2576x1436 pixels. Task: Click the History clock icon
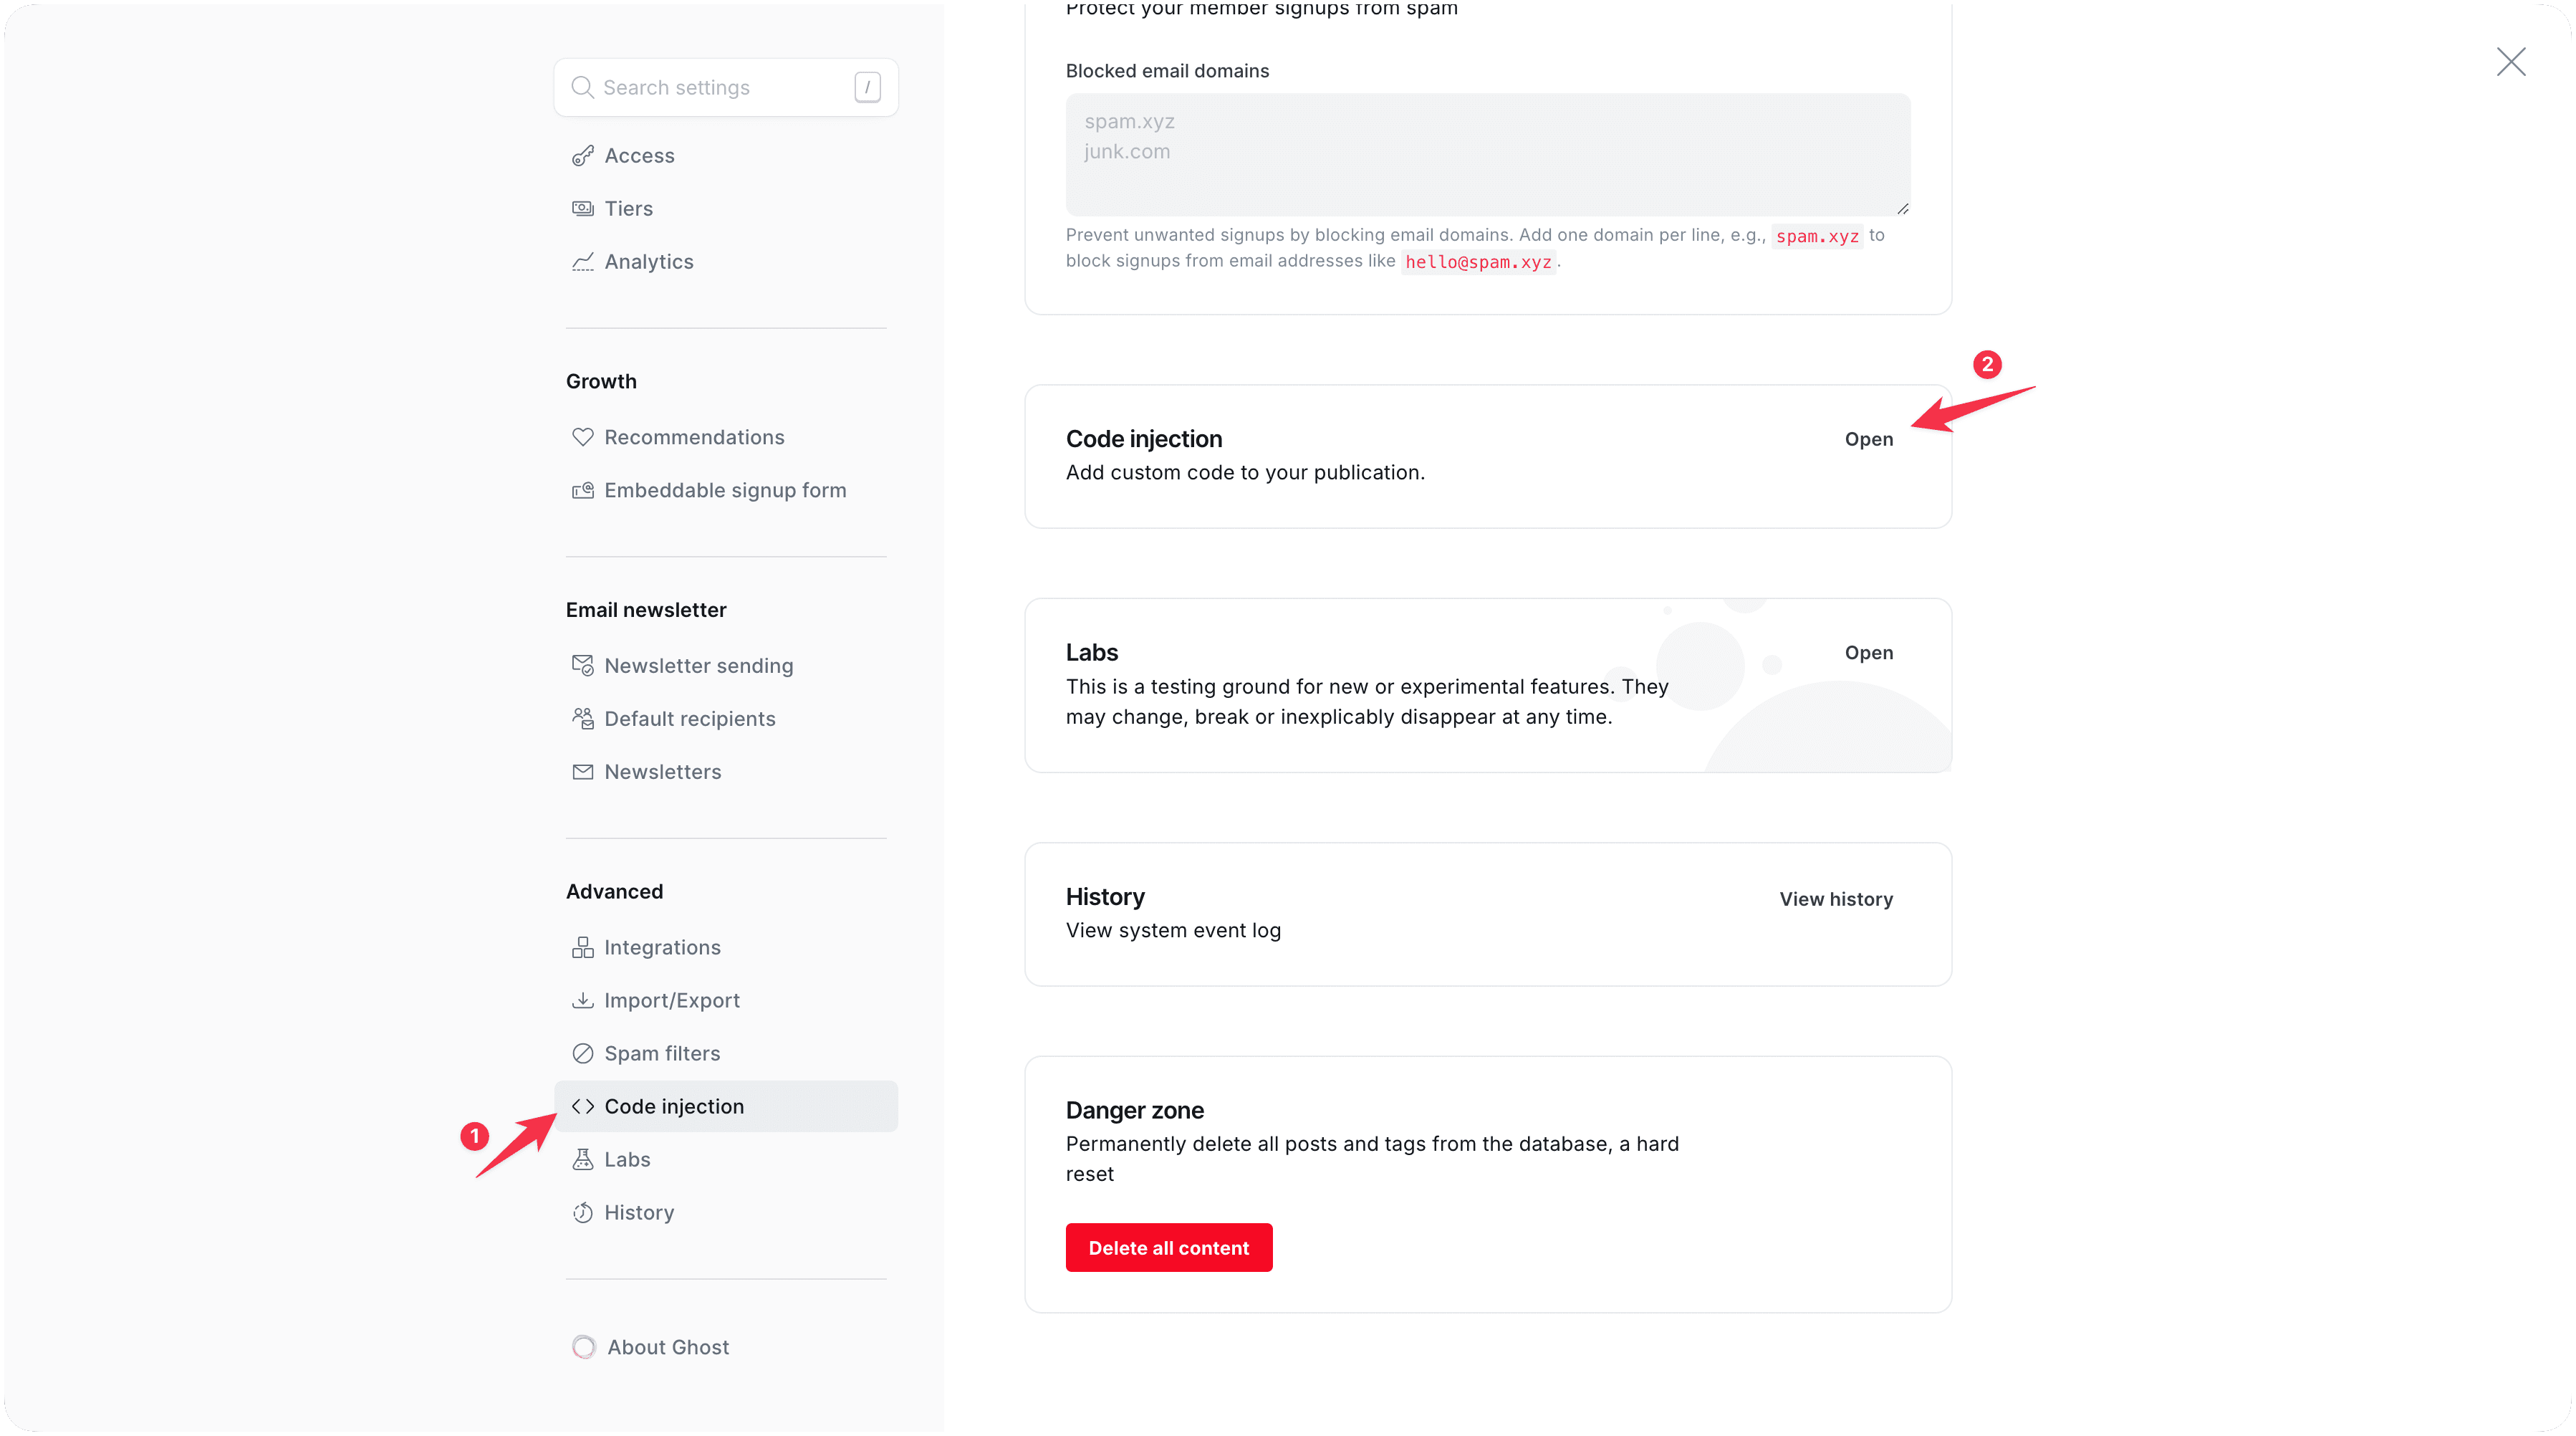pos(582,1212)
